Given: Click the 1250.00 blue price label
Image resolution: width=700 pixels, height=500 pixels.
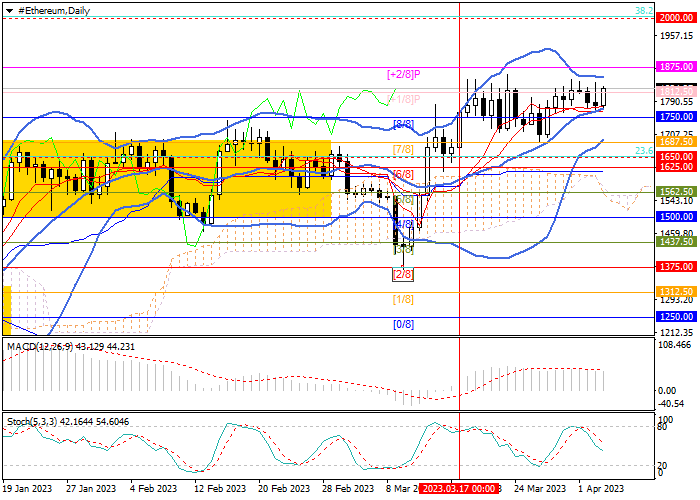Looking at the screenshot, I should [676, 317].
